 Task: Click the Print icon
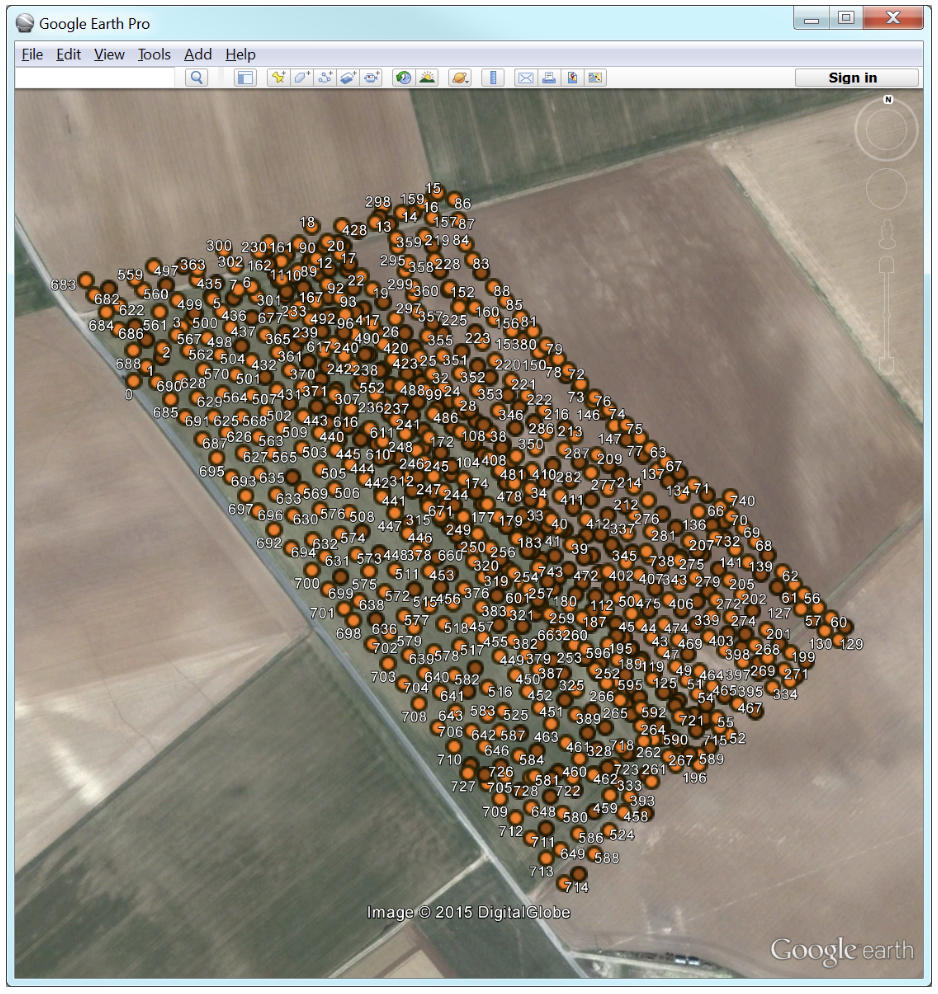(549, 78)
